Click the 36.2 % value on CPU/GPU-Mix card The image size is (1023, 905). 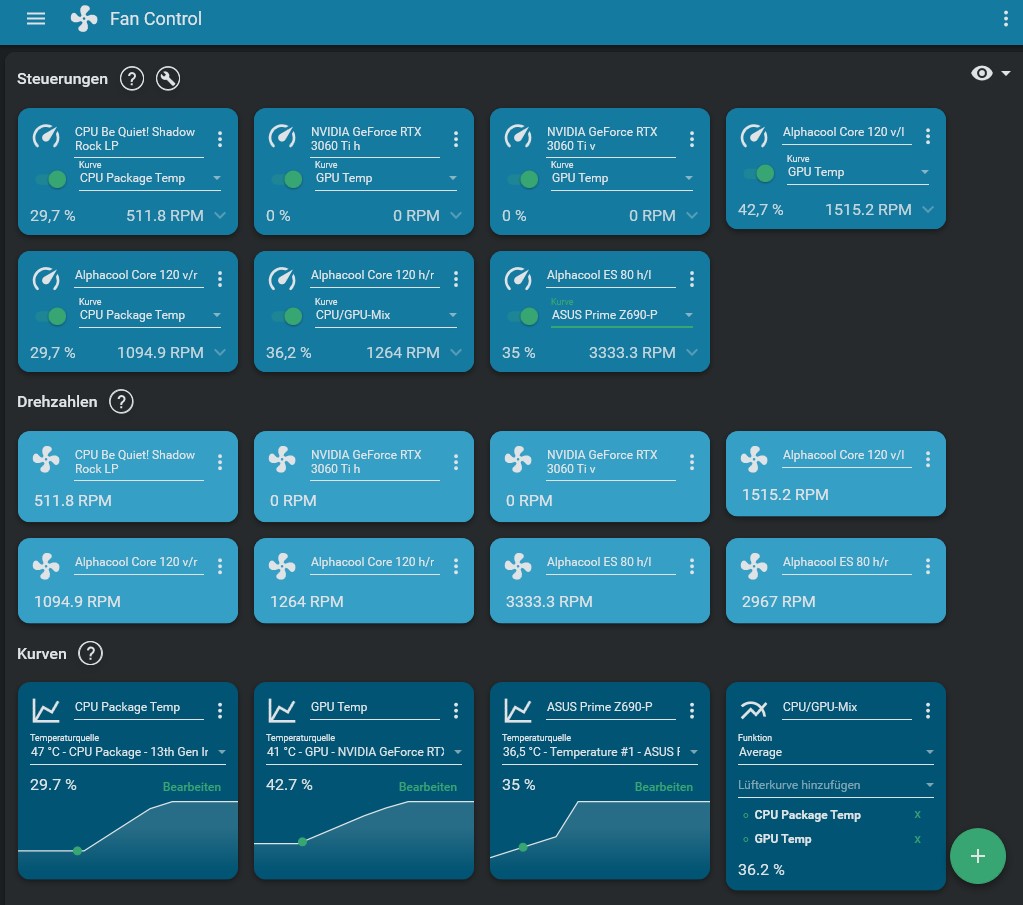point(761,870)
